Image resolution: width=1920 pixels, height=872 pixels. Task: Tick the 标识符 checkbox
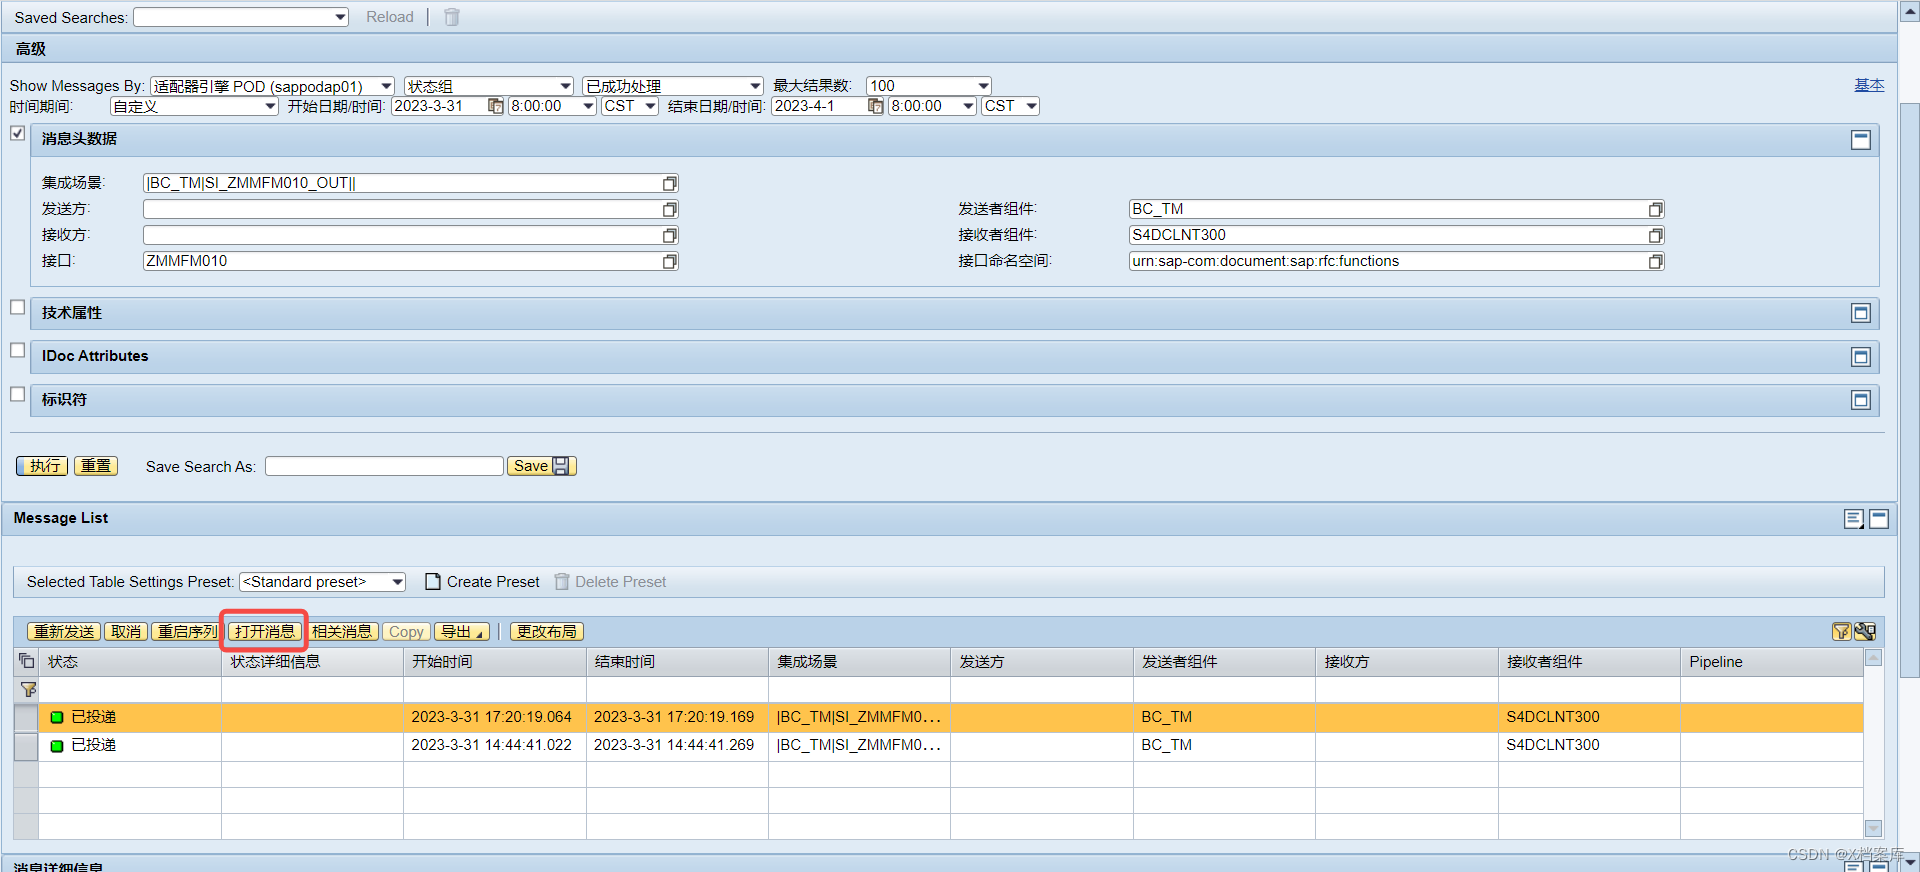click(17, 394)
